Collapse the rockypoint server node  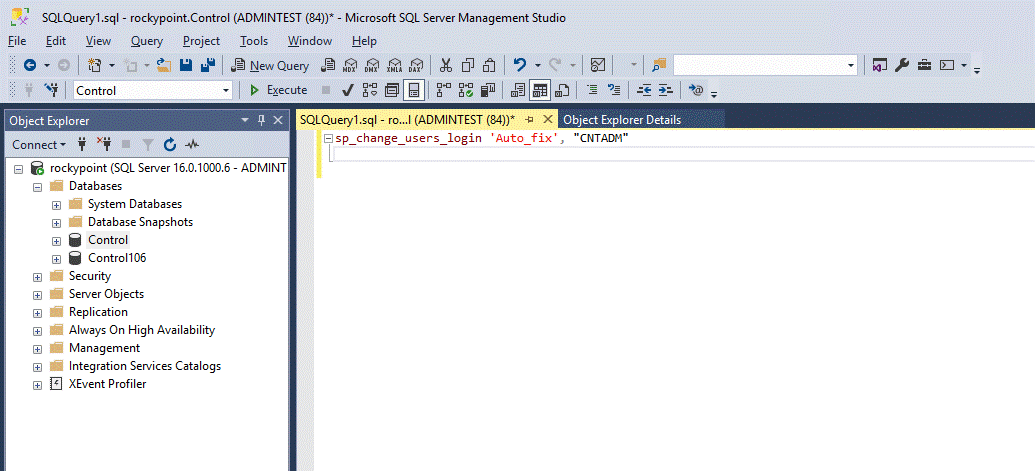(18, 169)
